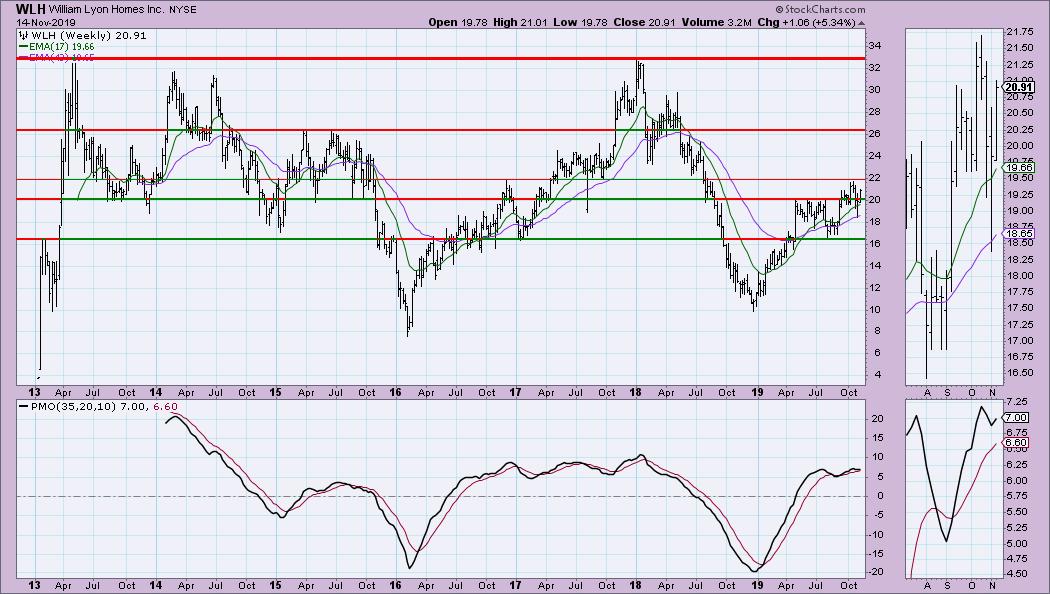Click the Chg +1.06 (+5.34%) value
Viewport: 1050px width, 594px height.
coord(806,22)
